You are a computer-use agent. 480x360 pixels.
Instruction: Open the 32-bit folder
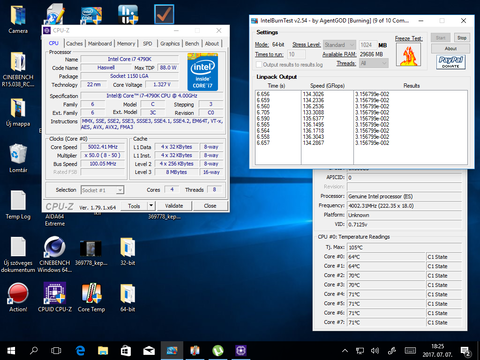coord(128,251)
